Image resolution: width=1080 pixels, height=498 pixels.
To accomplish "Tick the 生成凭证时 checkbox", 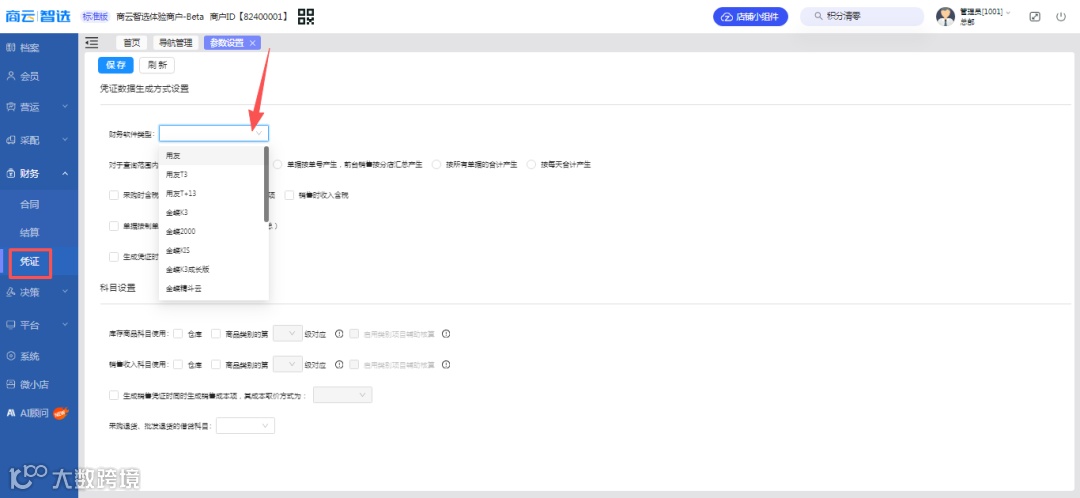I will [x=114, y=257].
